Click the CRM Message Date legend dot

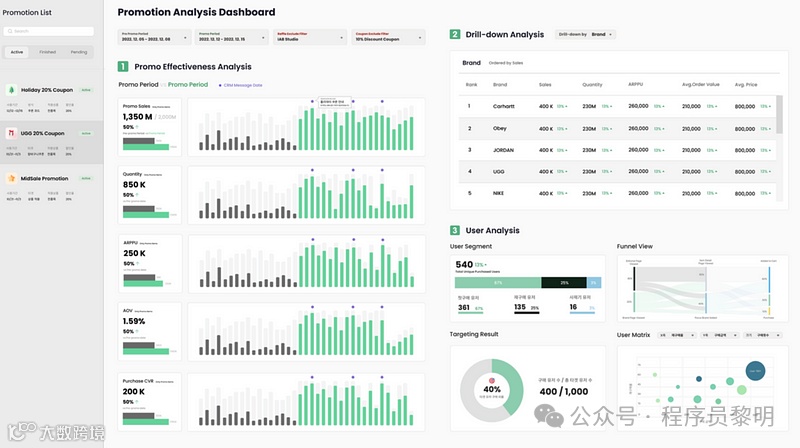[220, 85]
